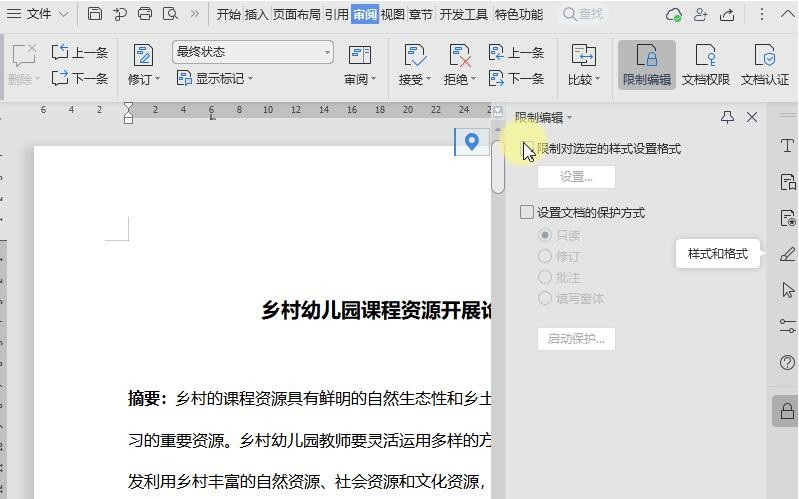The width and height of the screenshot is (799, 499).
Task: Click the print icon in quick access toolbar
Action: click(x=145, y=14)
